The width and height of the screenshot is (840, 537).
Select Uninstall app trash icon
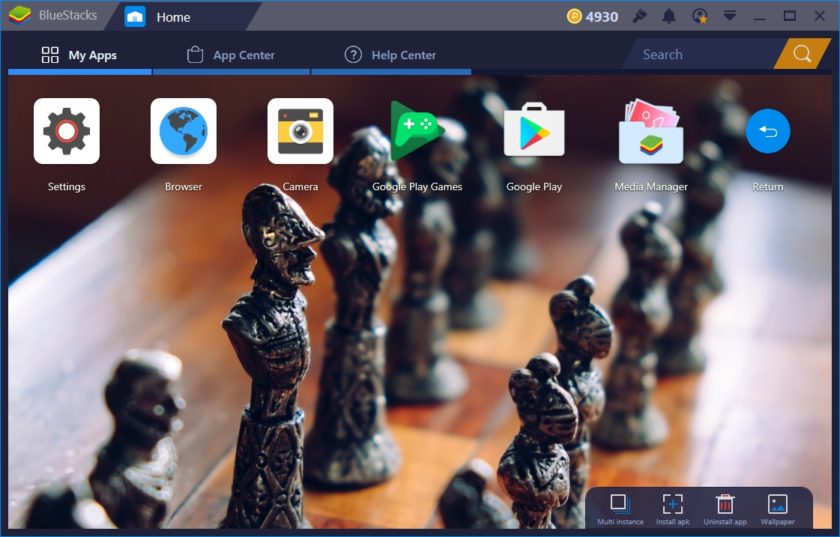725,504
